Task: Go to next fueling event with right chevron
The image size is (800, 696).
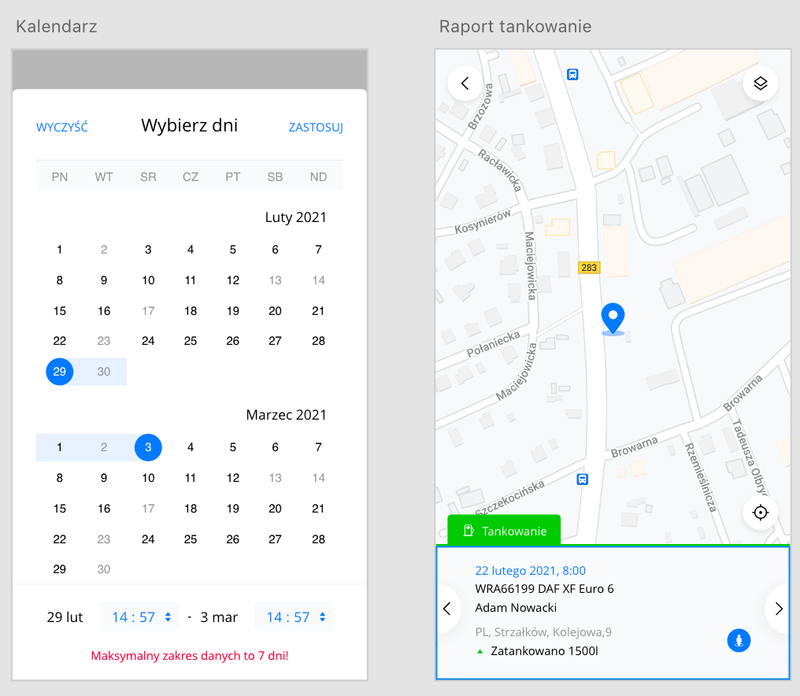Action: 778,608
